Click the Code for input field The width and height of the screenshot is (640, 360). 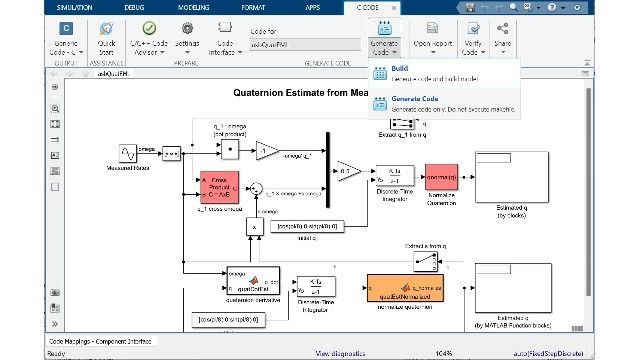point(305,44)
